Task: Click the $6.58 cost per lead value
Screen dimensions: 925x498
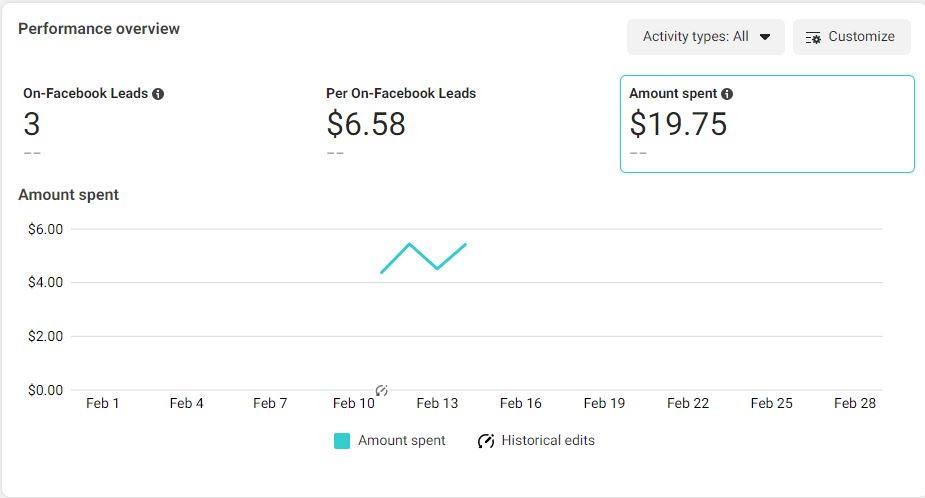Action: click(x=366, y=124)
